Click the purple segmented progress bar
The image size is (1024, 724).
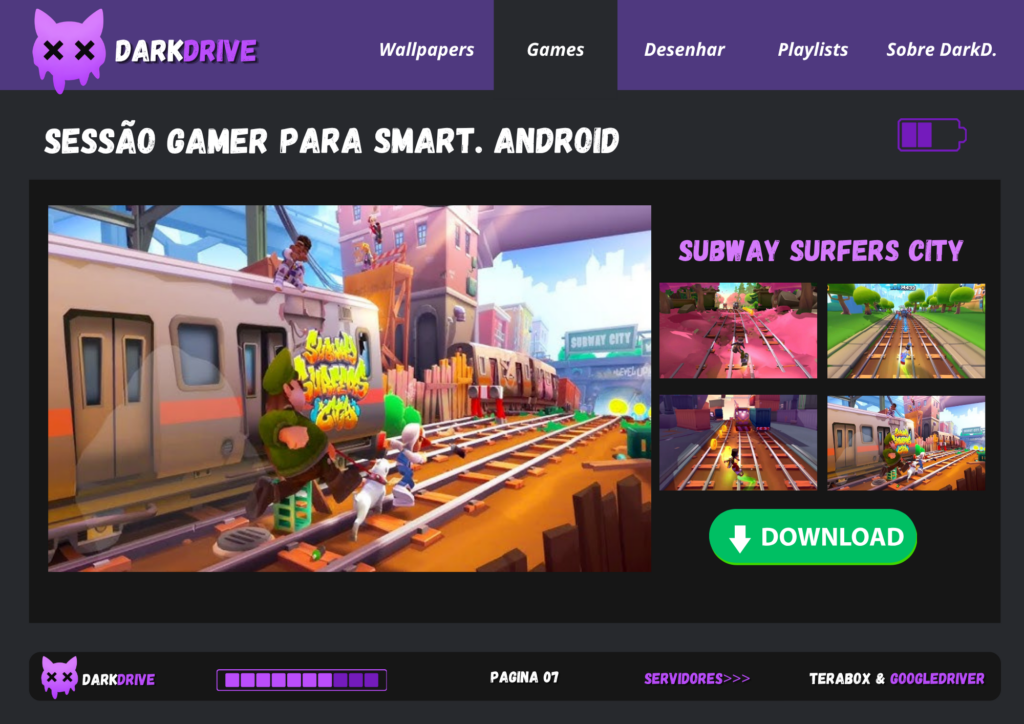point(302,680)
